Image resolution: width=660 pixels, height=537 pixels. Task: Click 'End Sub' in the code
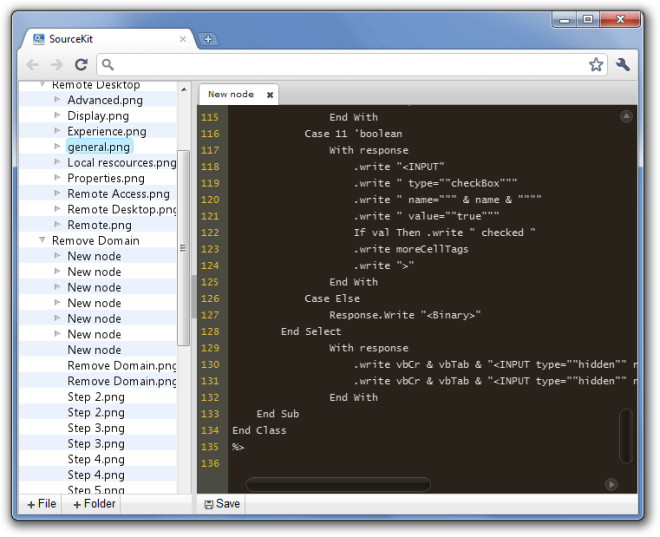278,414
